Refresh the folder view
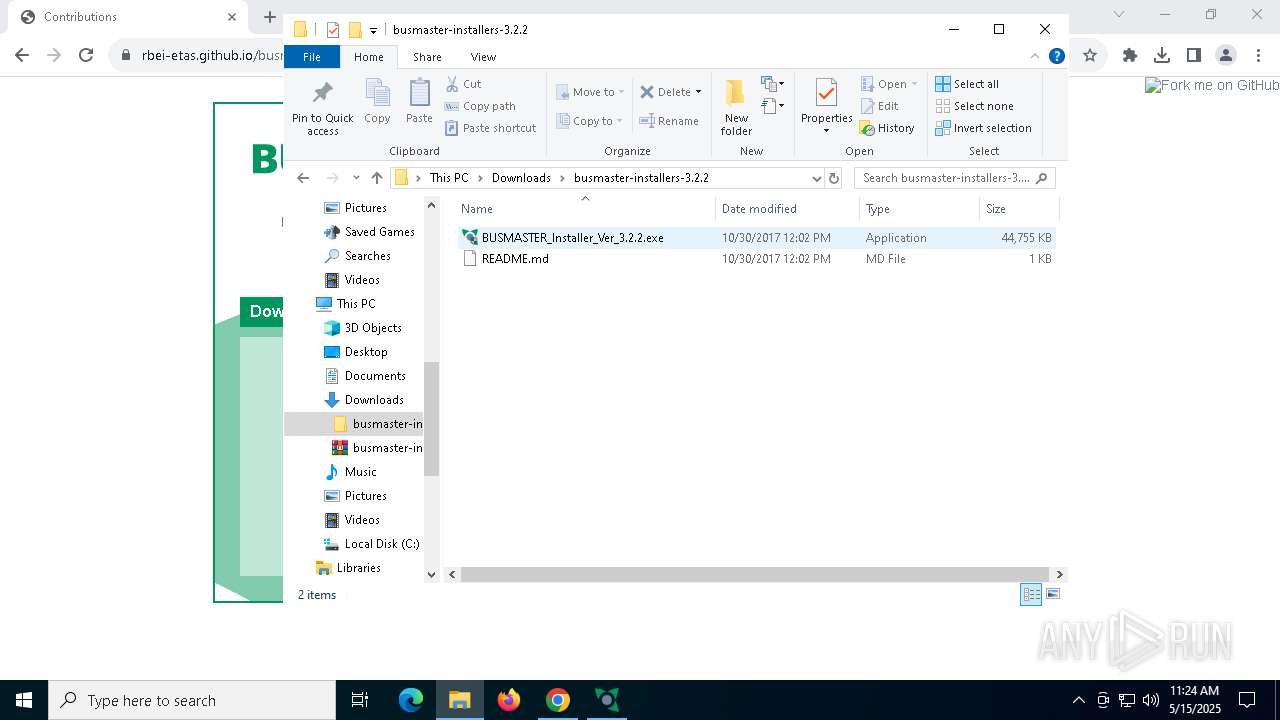 coord(835,178)
